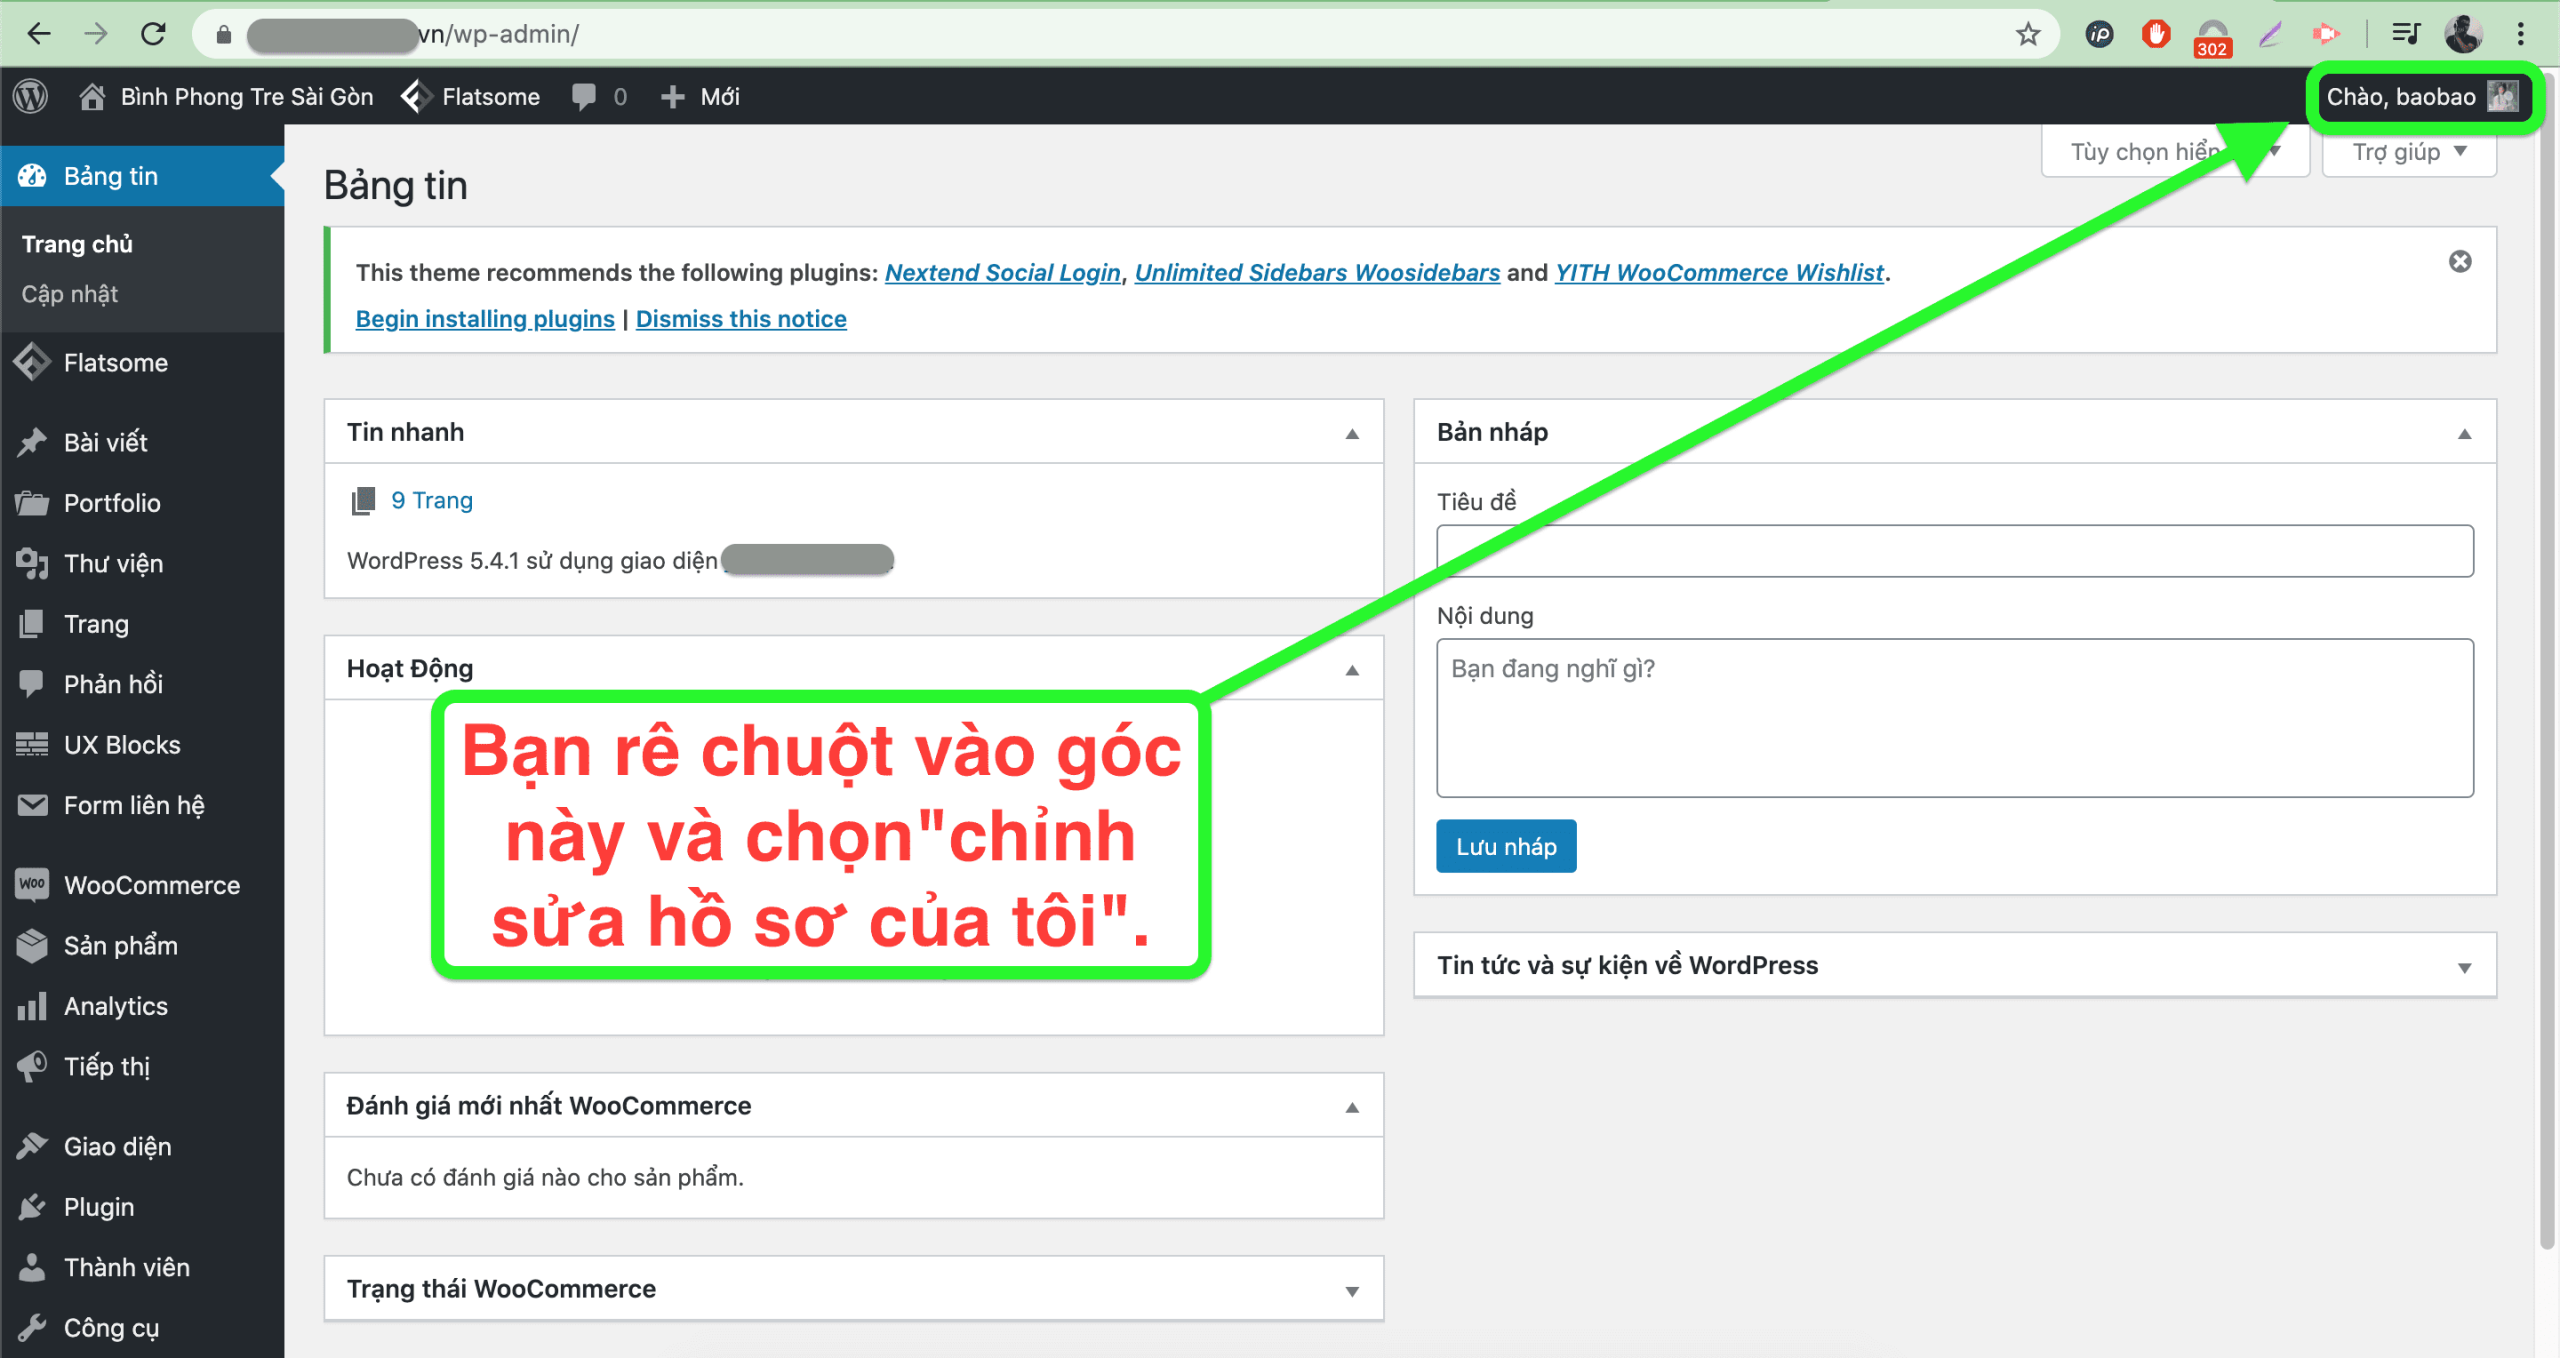The height and width of the screenshot is (1358, 2560).
Task: Open WooCommerce from the sidebar icon
Action: 31,884
